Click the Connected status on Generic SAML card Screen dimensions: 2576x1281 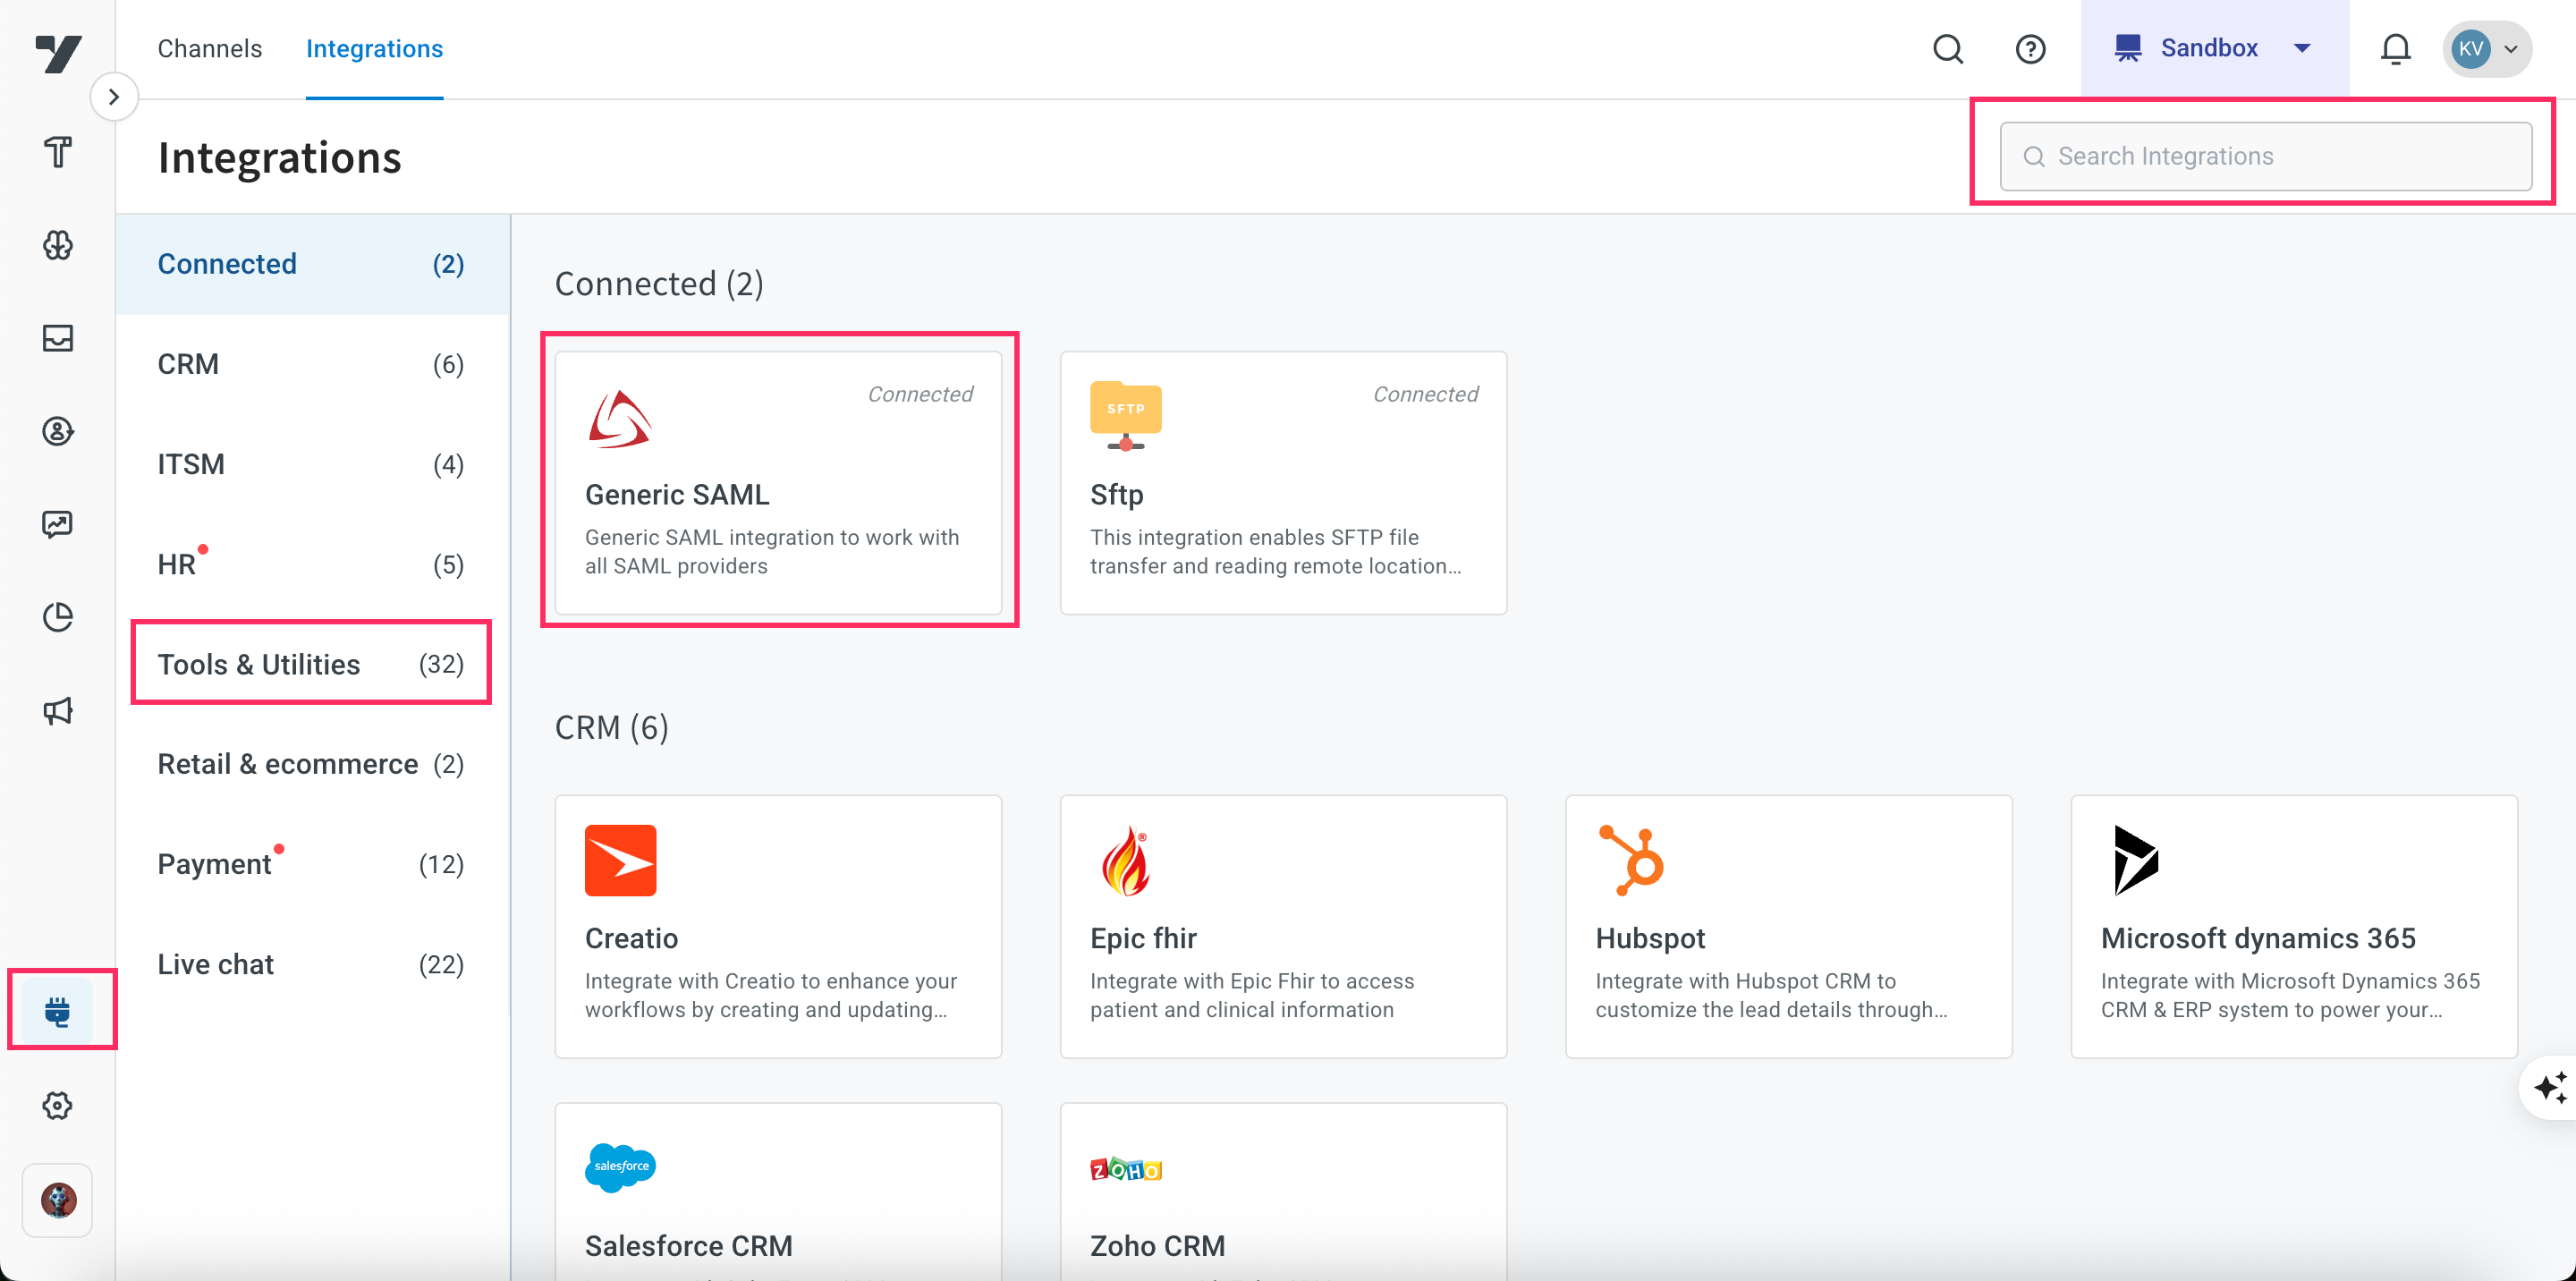pos(920,394)
